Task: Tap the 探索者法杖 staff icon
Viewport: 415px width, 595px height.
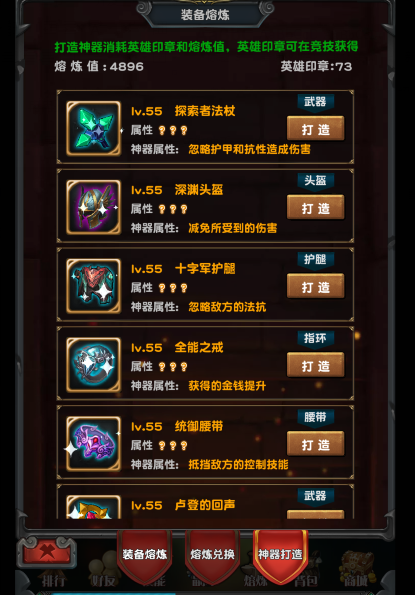Action: tap(94, 128)
